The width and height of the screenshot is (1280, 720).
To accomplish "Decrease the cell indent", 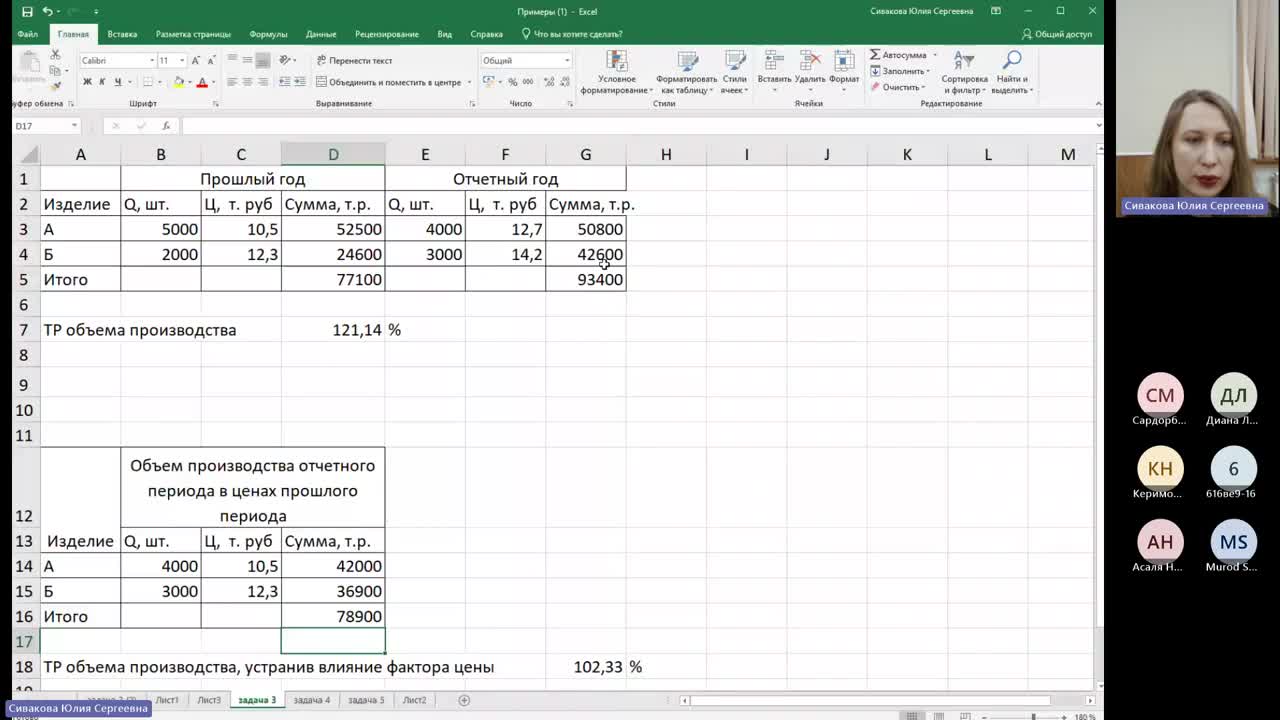I will [284, 82].
